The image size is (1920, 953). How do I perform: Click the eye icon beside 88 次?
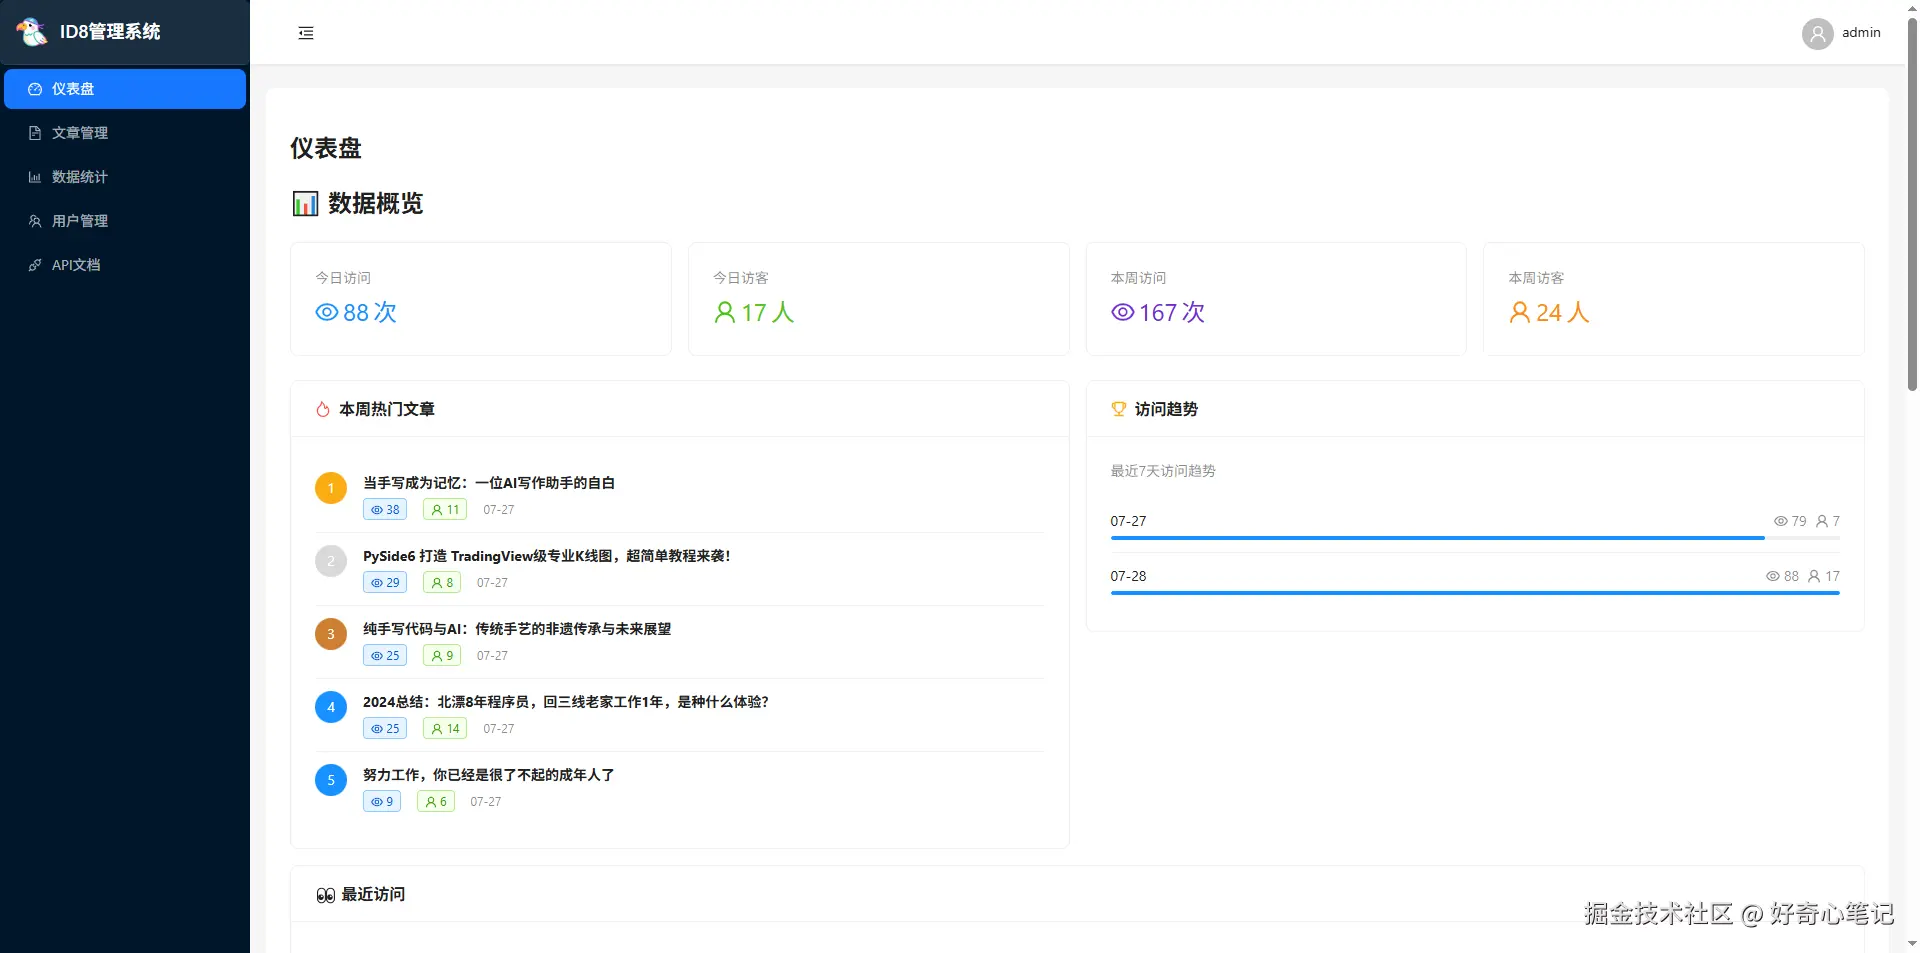(326, 312)
